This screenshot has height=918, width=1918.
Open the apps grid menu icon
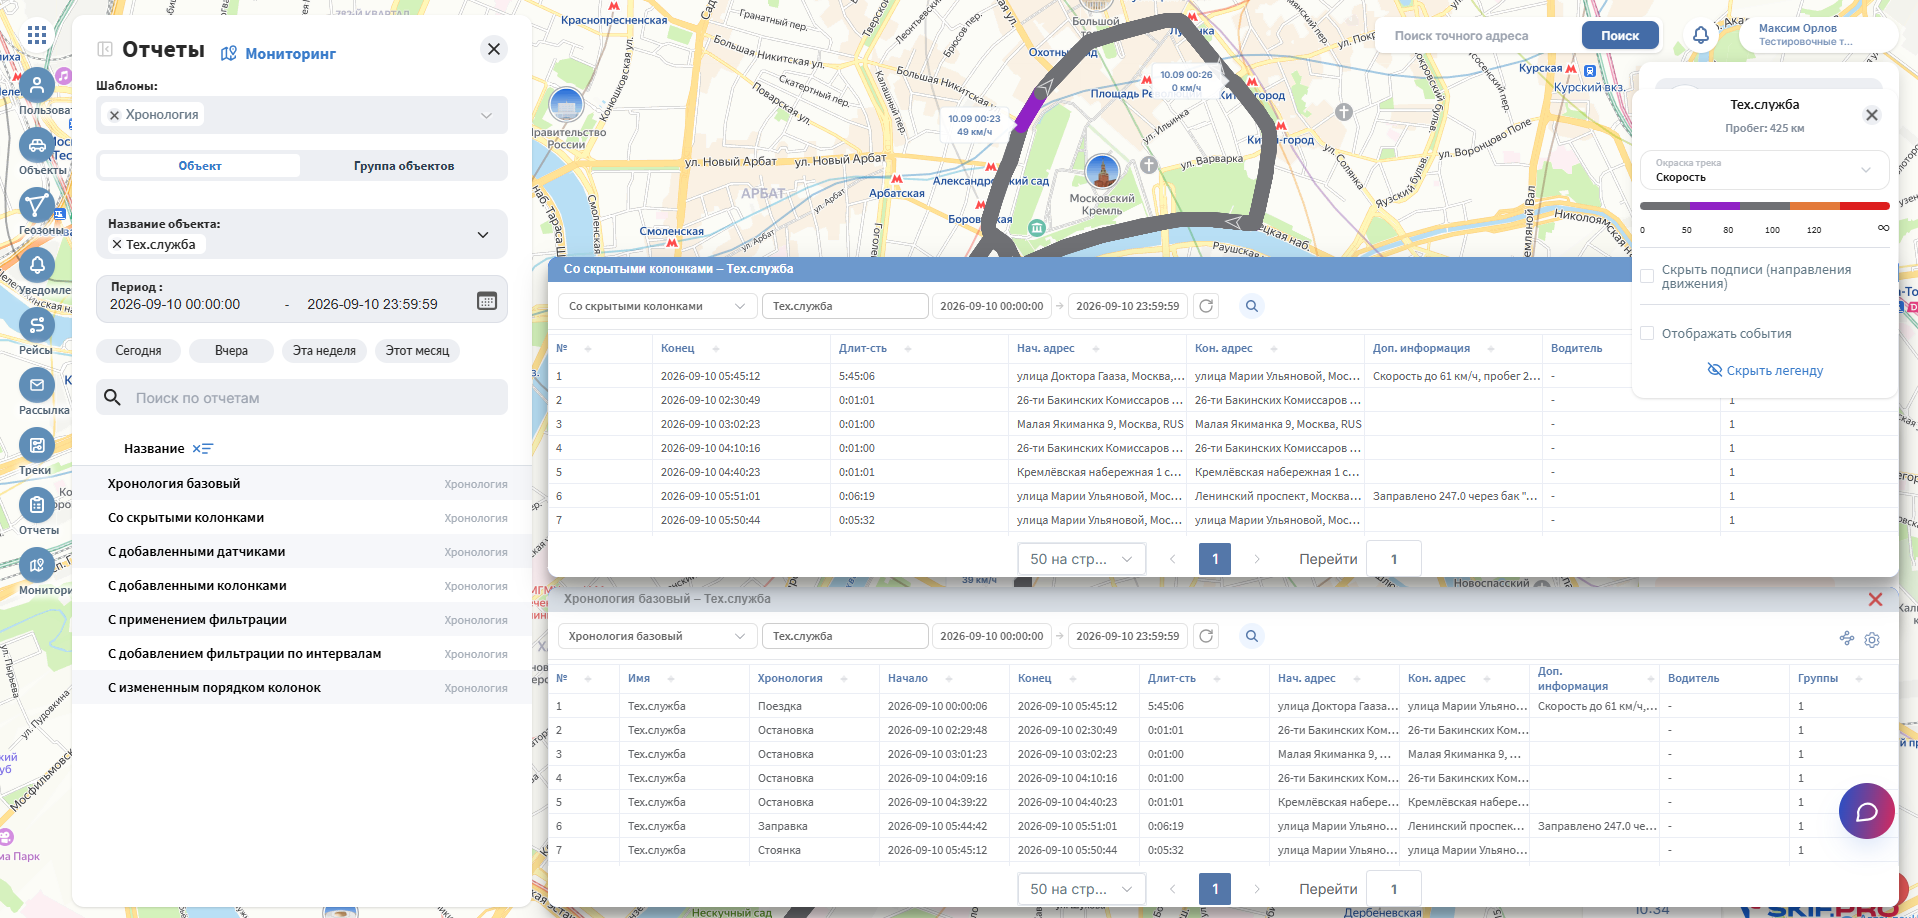pos(37,36)
